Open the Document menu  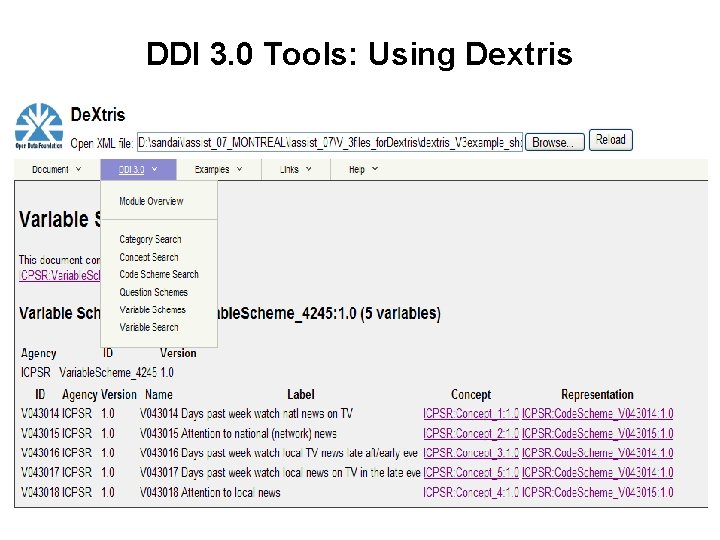pos(56,169)
